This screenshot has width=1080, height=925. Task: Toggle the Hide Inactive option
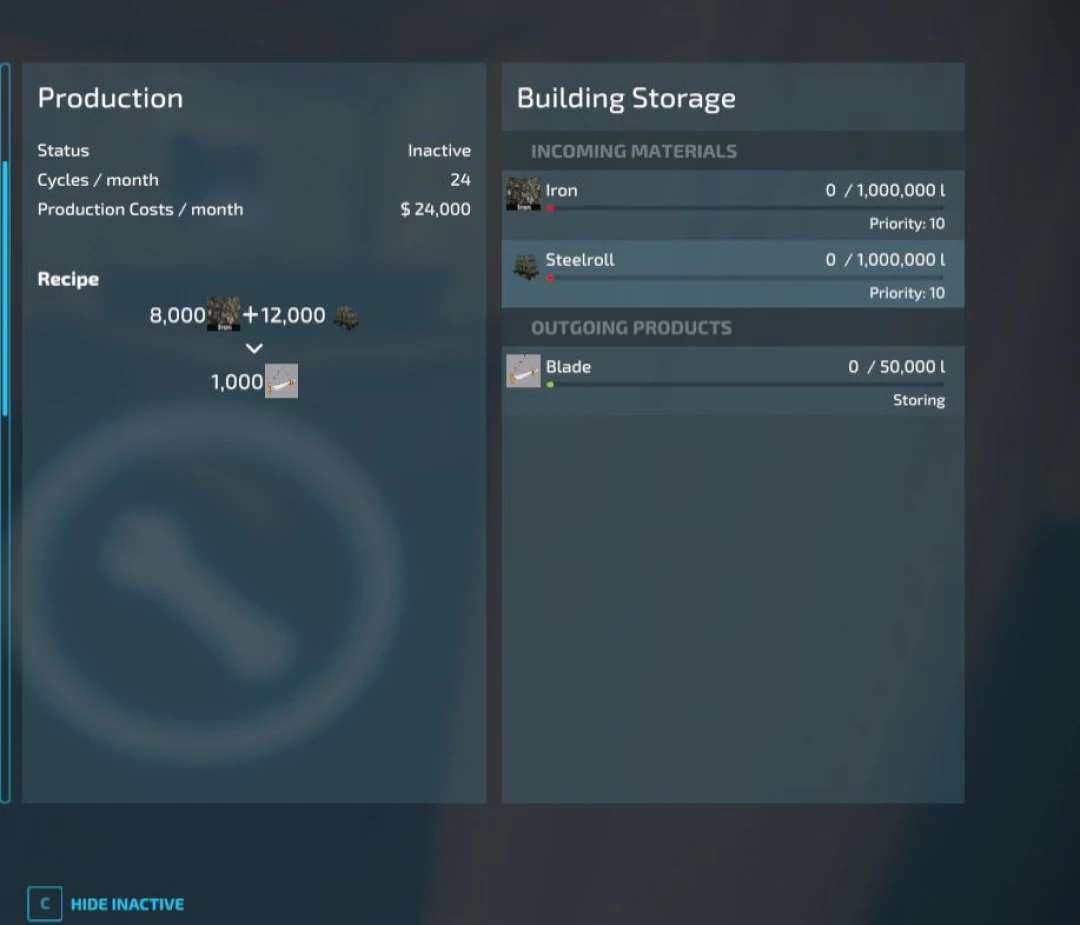pos(127,904)
